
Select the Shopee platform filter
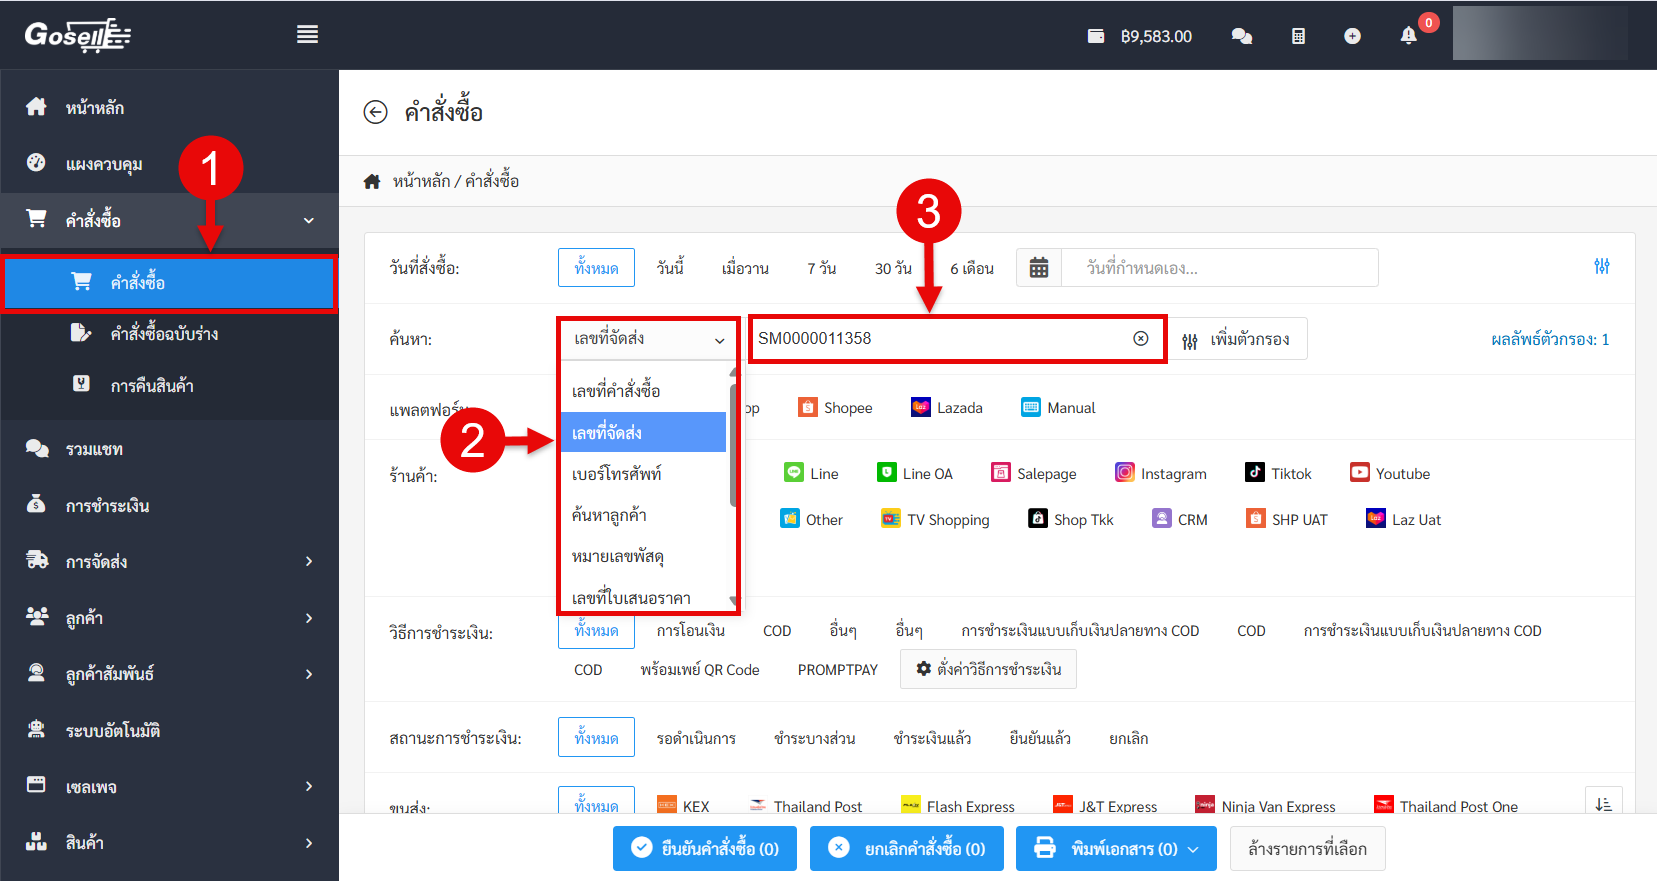pyautogui.click(x=836, y=408)
